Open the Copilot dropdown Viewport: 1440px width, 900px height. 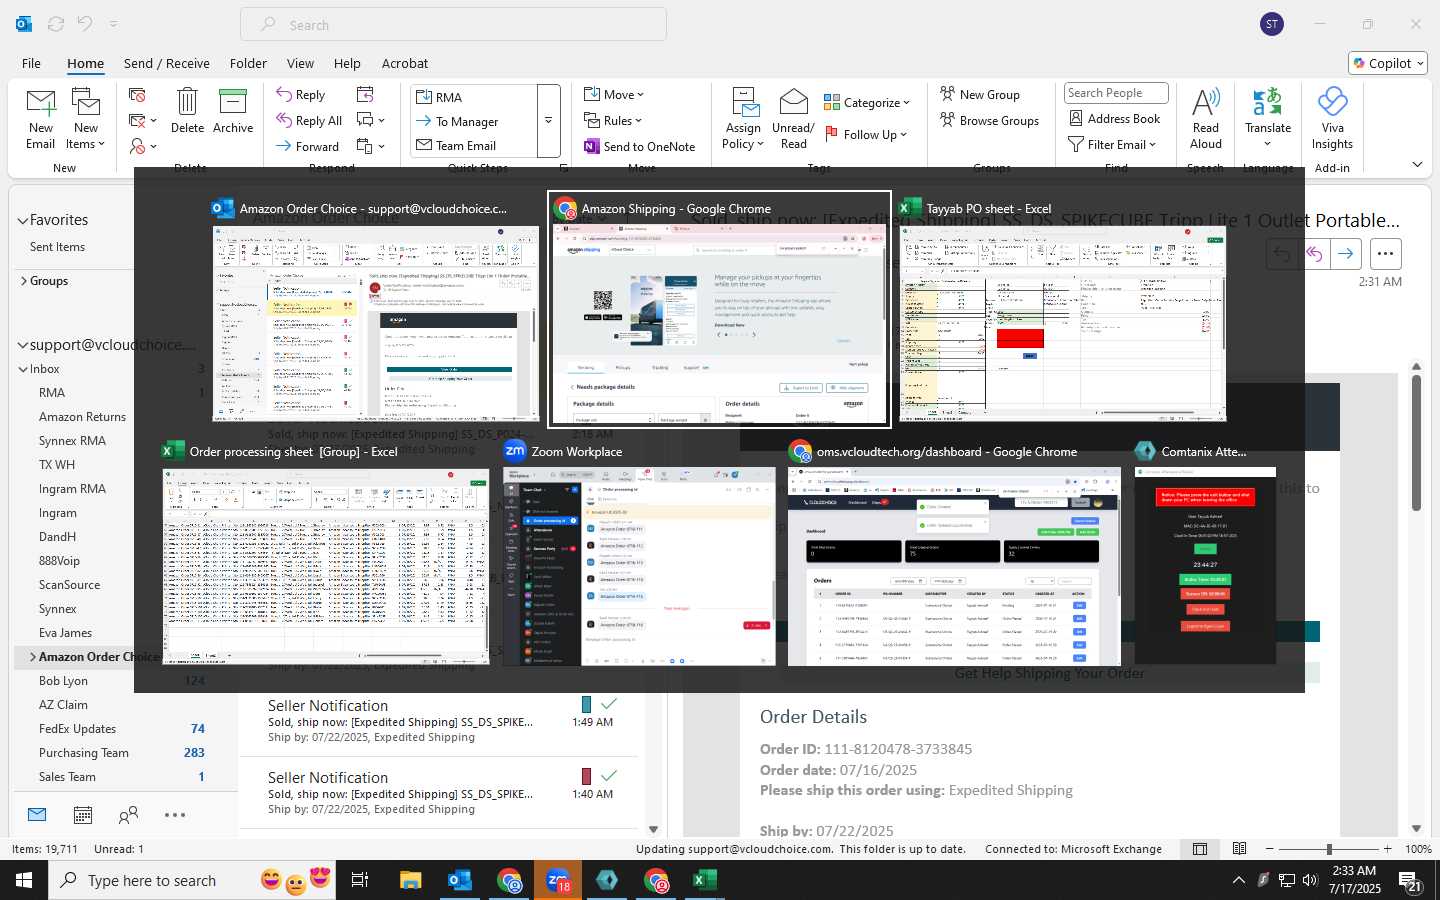click(1388, 63)
